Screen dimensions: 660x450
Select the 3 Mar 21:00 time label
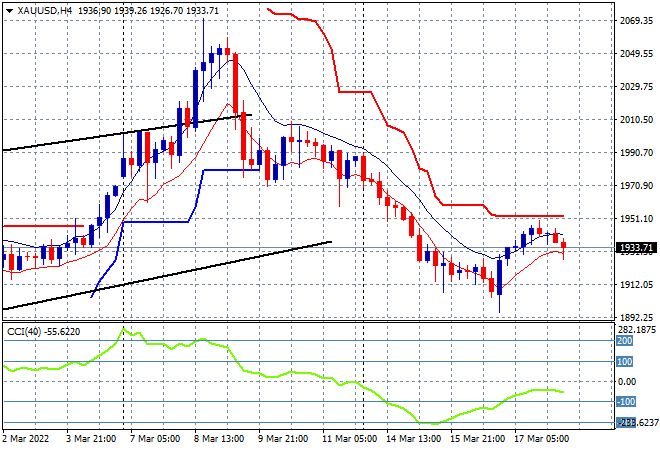(x=91, y=439)
